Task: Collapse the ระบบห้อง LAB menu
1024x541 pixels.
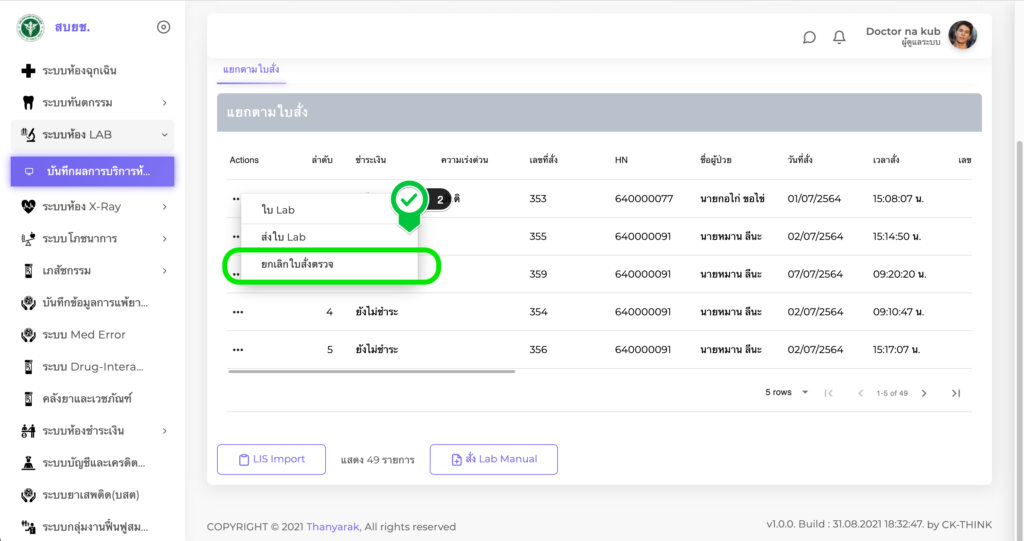Action: click(164, 135)
